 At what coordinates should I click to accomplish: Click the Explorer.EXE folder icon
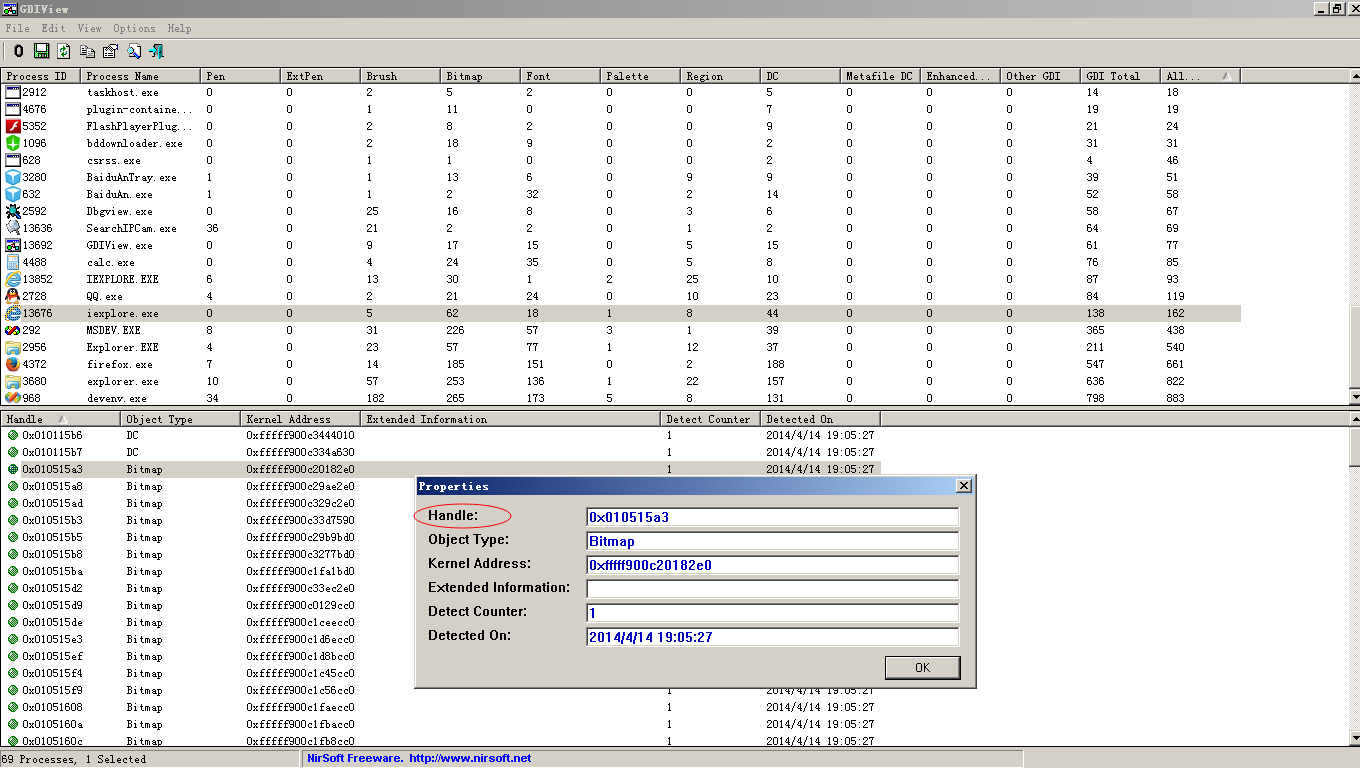13,347
